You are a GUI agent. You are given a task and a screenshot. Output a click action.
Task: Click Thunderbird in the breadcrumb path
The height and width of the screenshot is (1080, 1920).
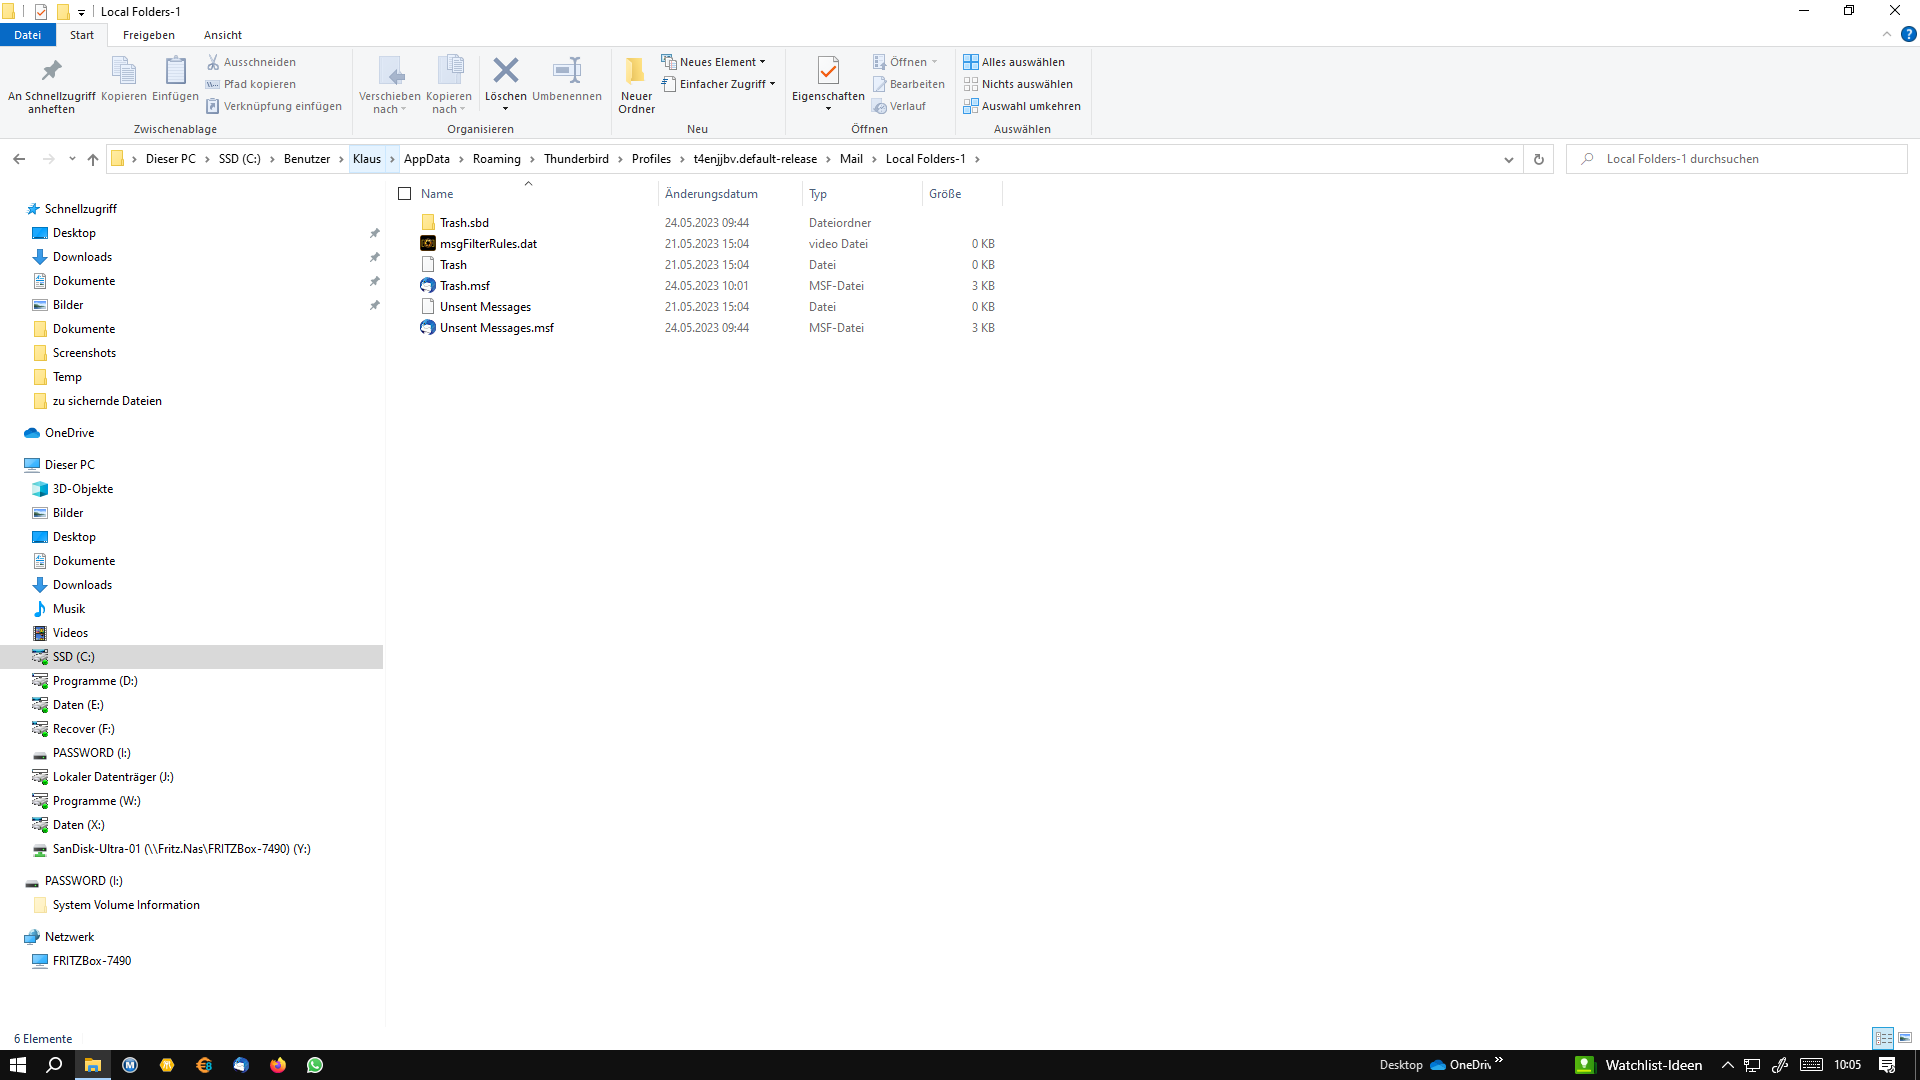point(576,159)
